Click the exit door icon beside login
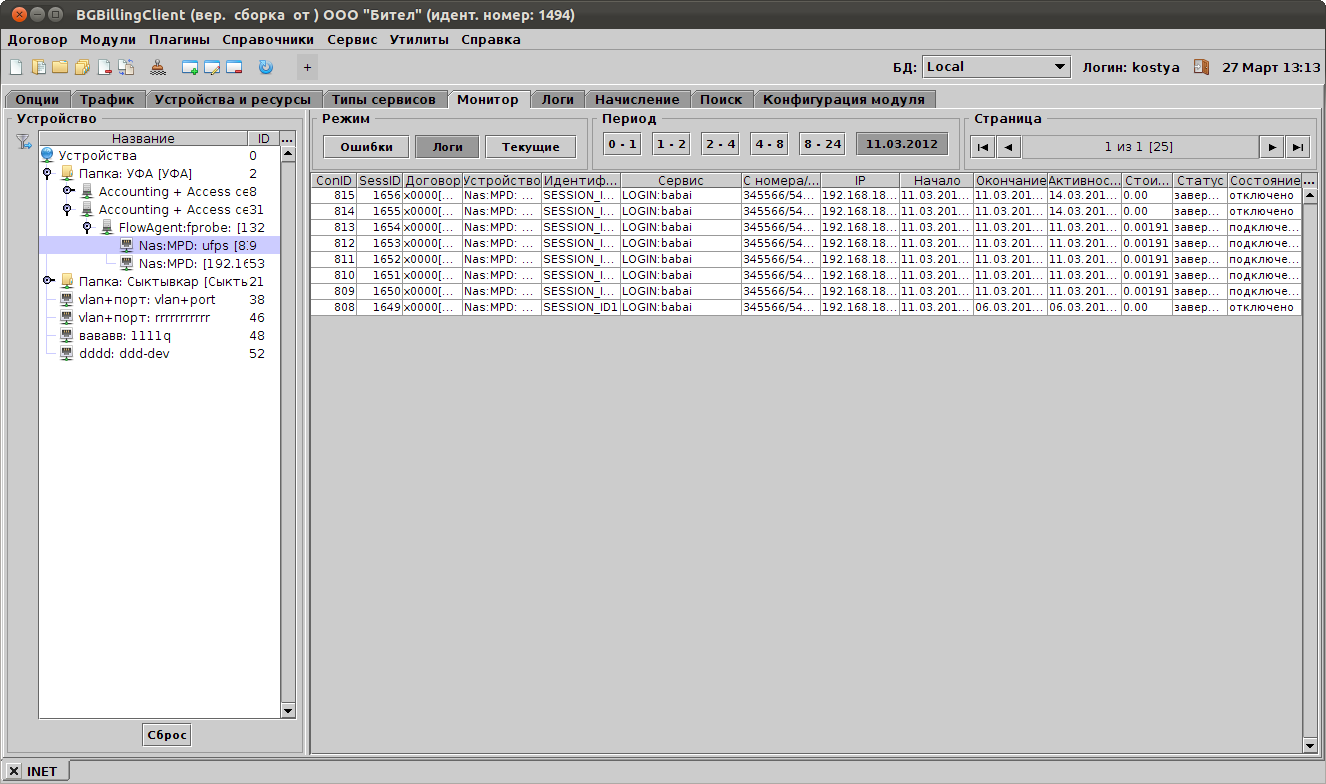 (1201, 67)
